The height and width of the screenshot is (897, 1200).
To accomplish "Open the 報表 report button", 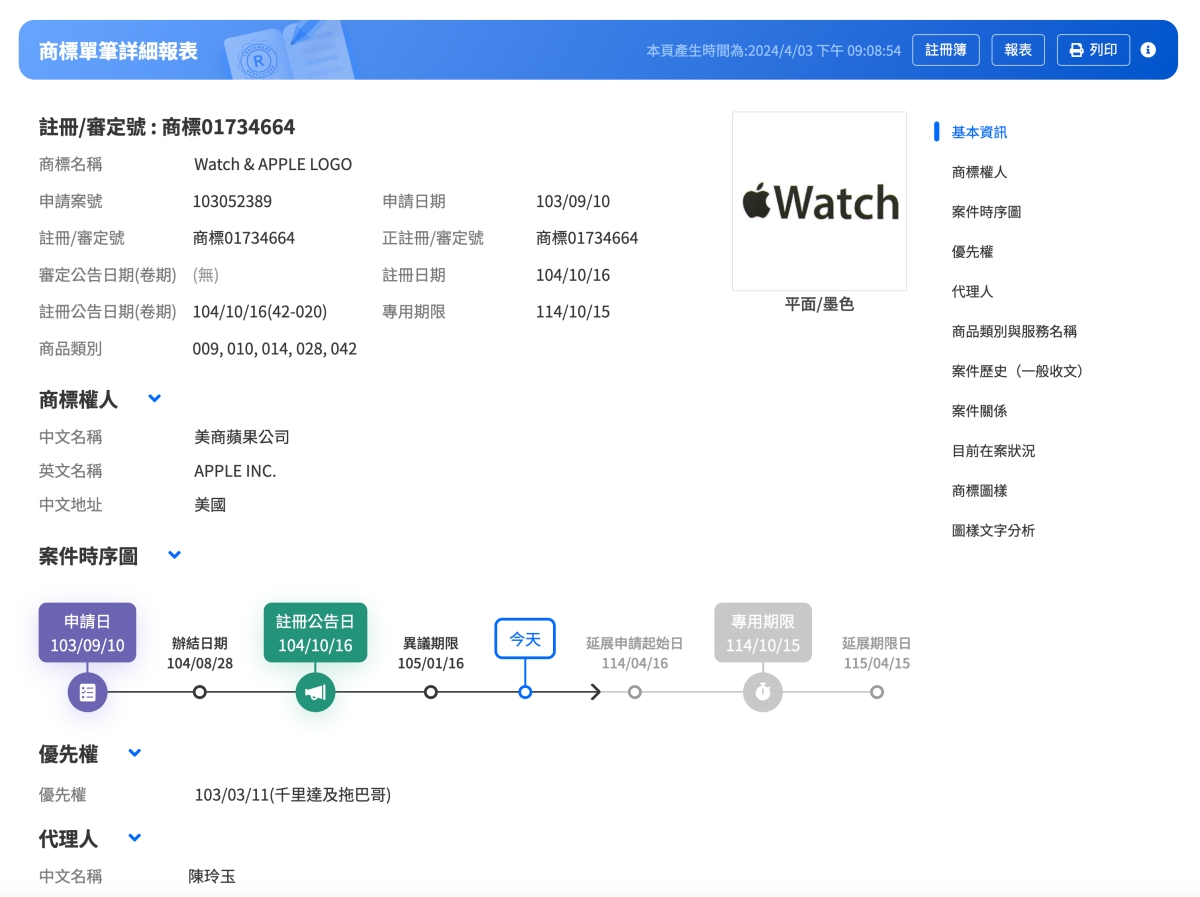I will pos(1018,50).
